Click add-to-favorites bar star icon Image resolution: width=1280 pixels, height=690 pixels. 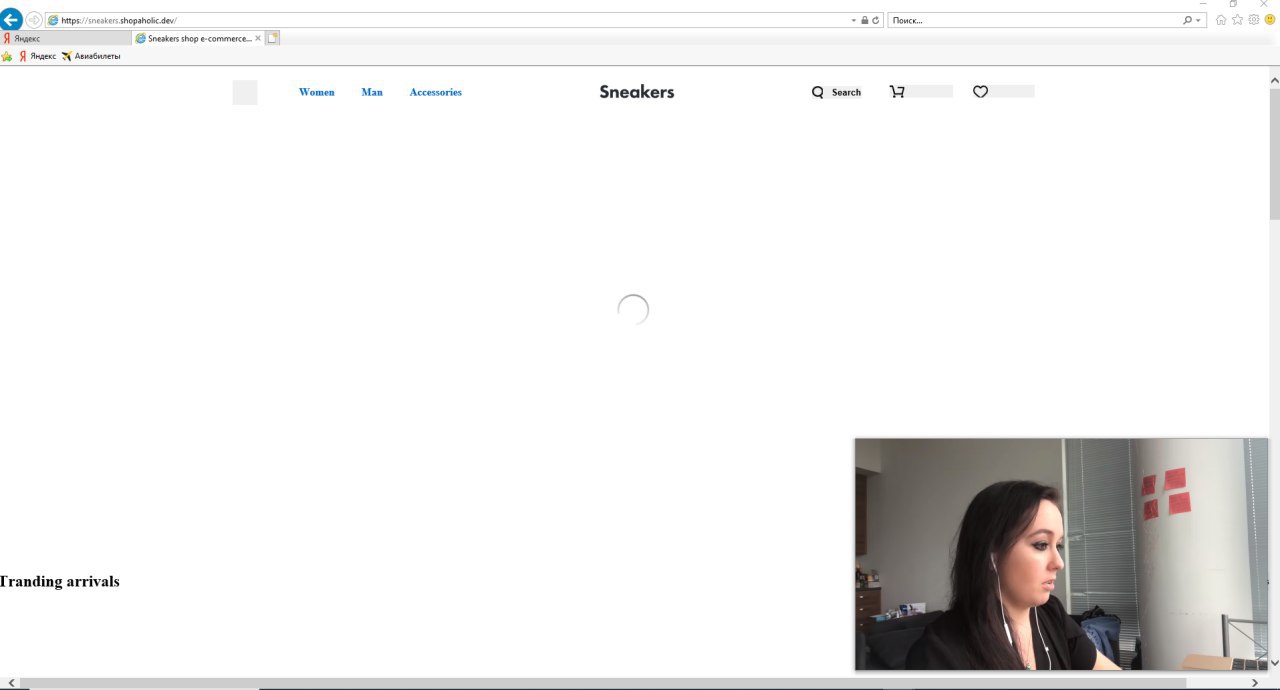7,56
